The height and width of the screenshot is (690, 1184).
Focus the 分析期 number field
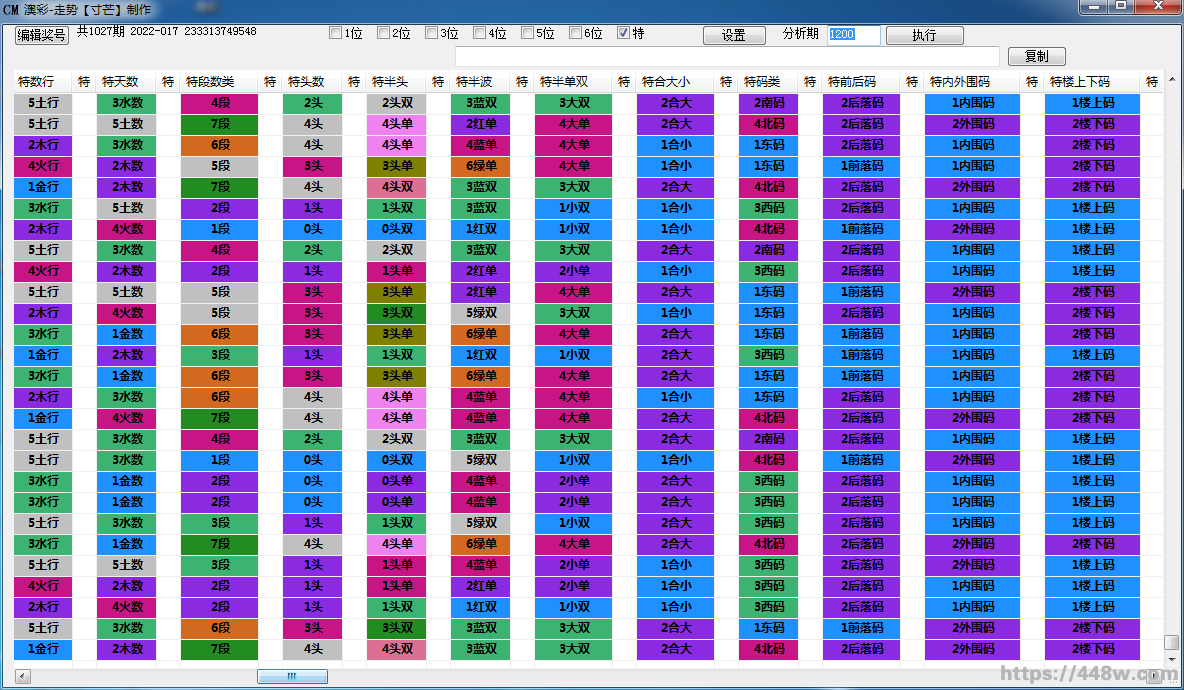coord(853,35)
